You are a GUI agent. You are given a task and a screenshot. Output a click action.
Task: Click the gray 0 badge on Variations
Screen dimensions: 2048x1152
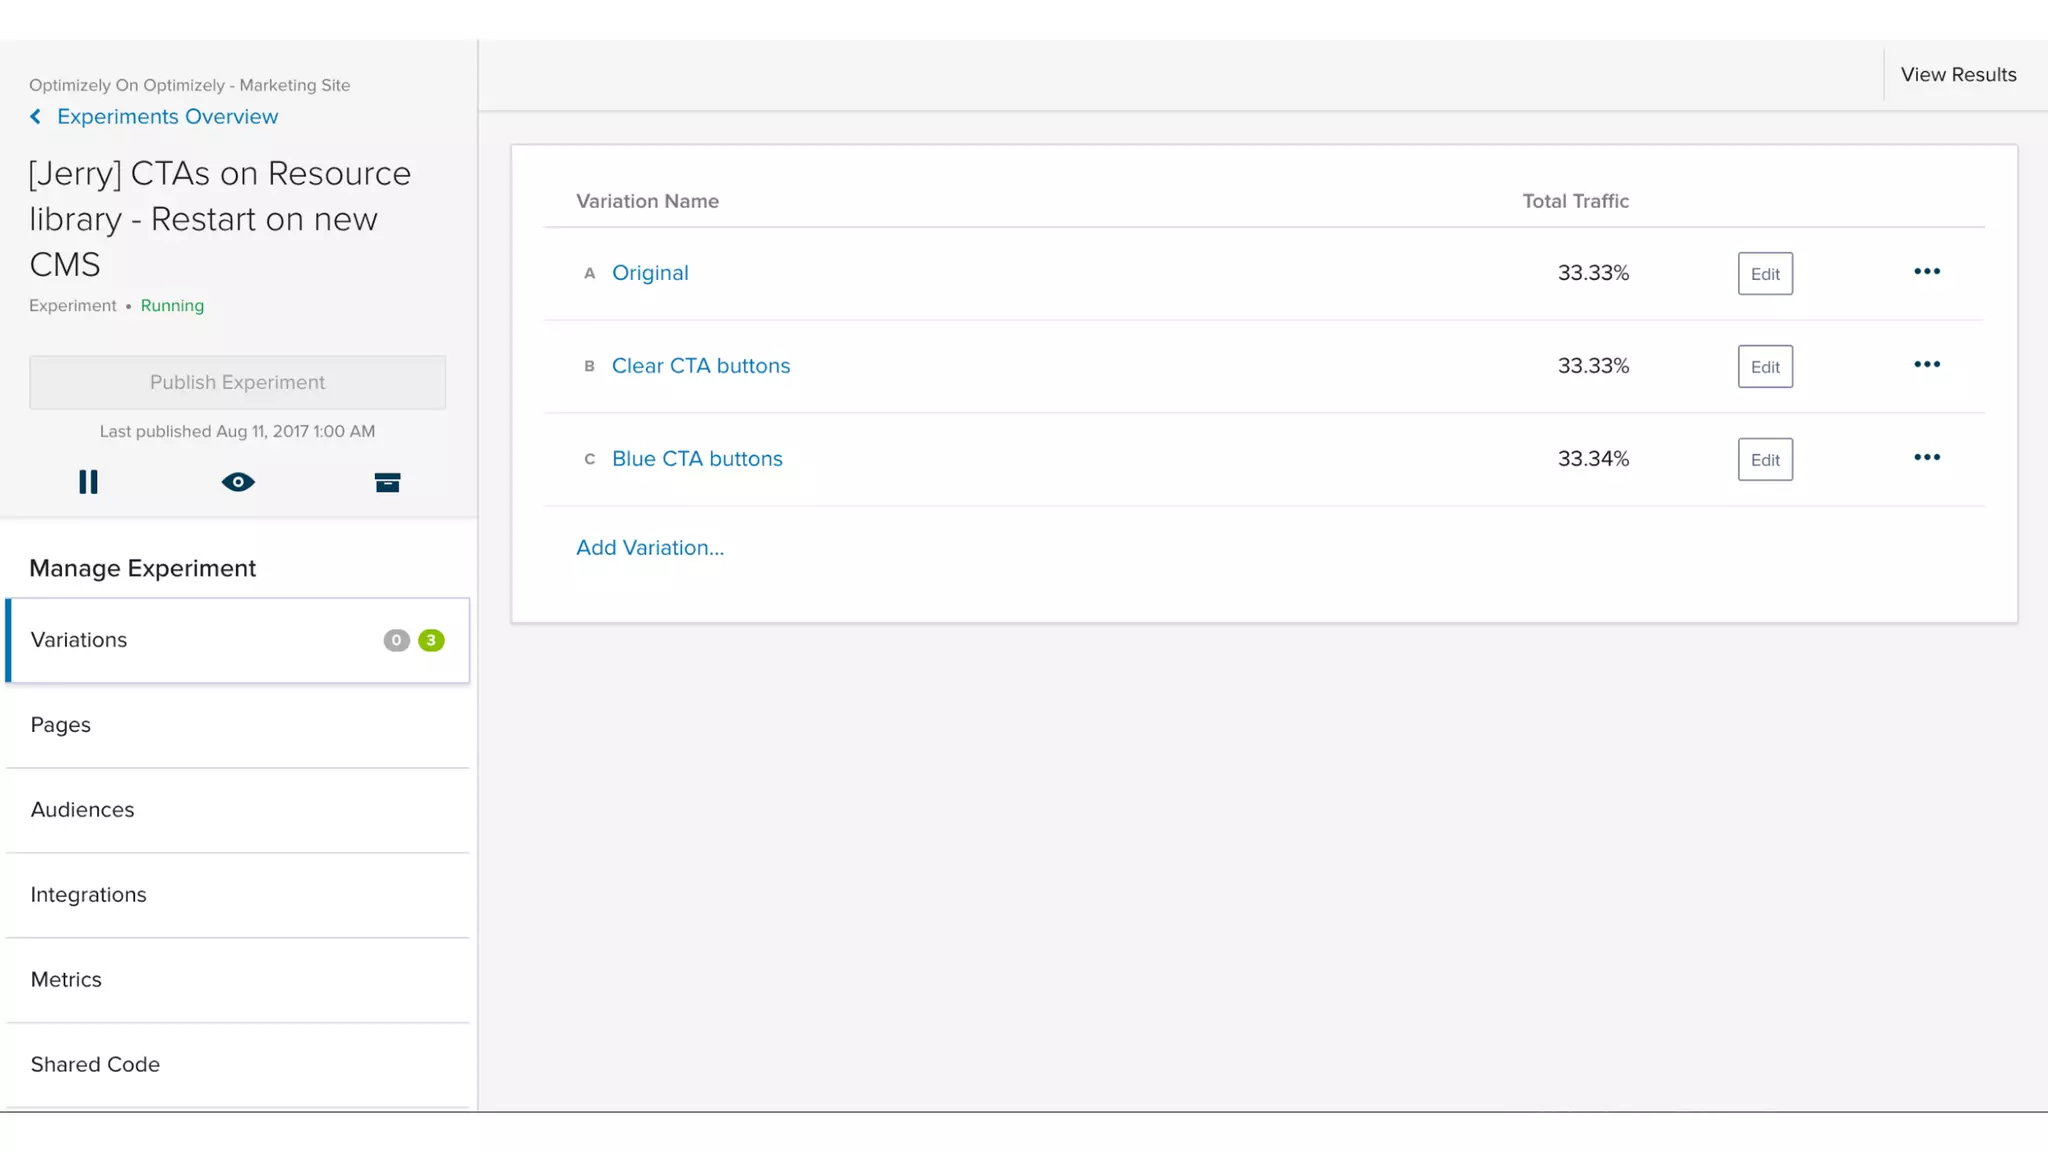pyautogui.click(x=396, y=640)
